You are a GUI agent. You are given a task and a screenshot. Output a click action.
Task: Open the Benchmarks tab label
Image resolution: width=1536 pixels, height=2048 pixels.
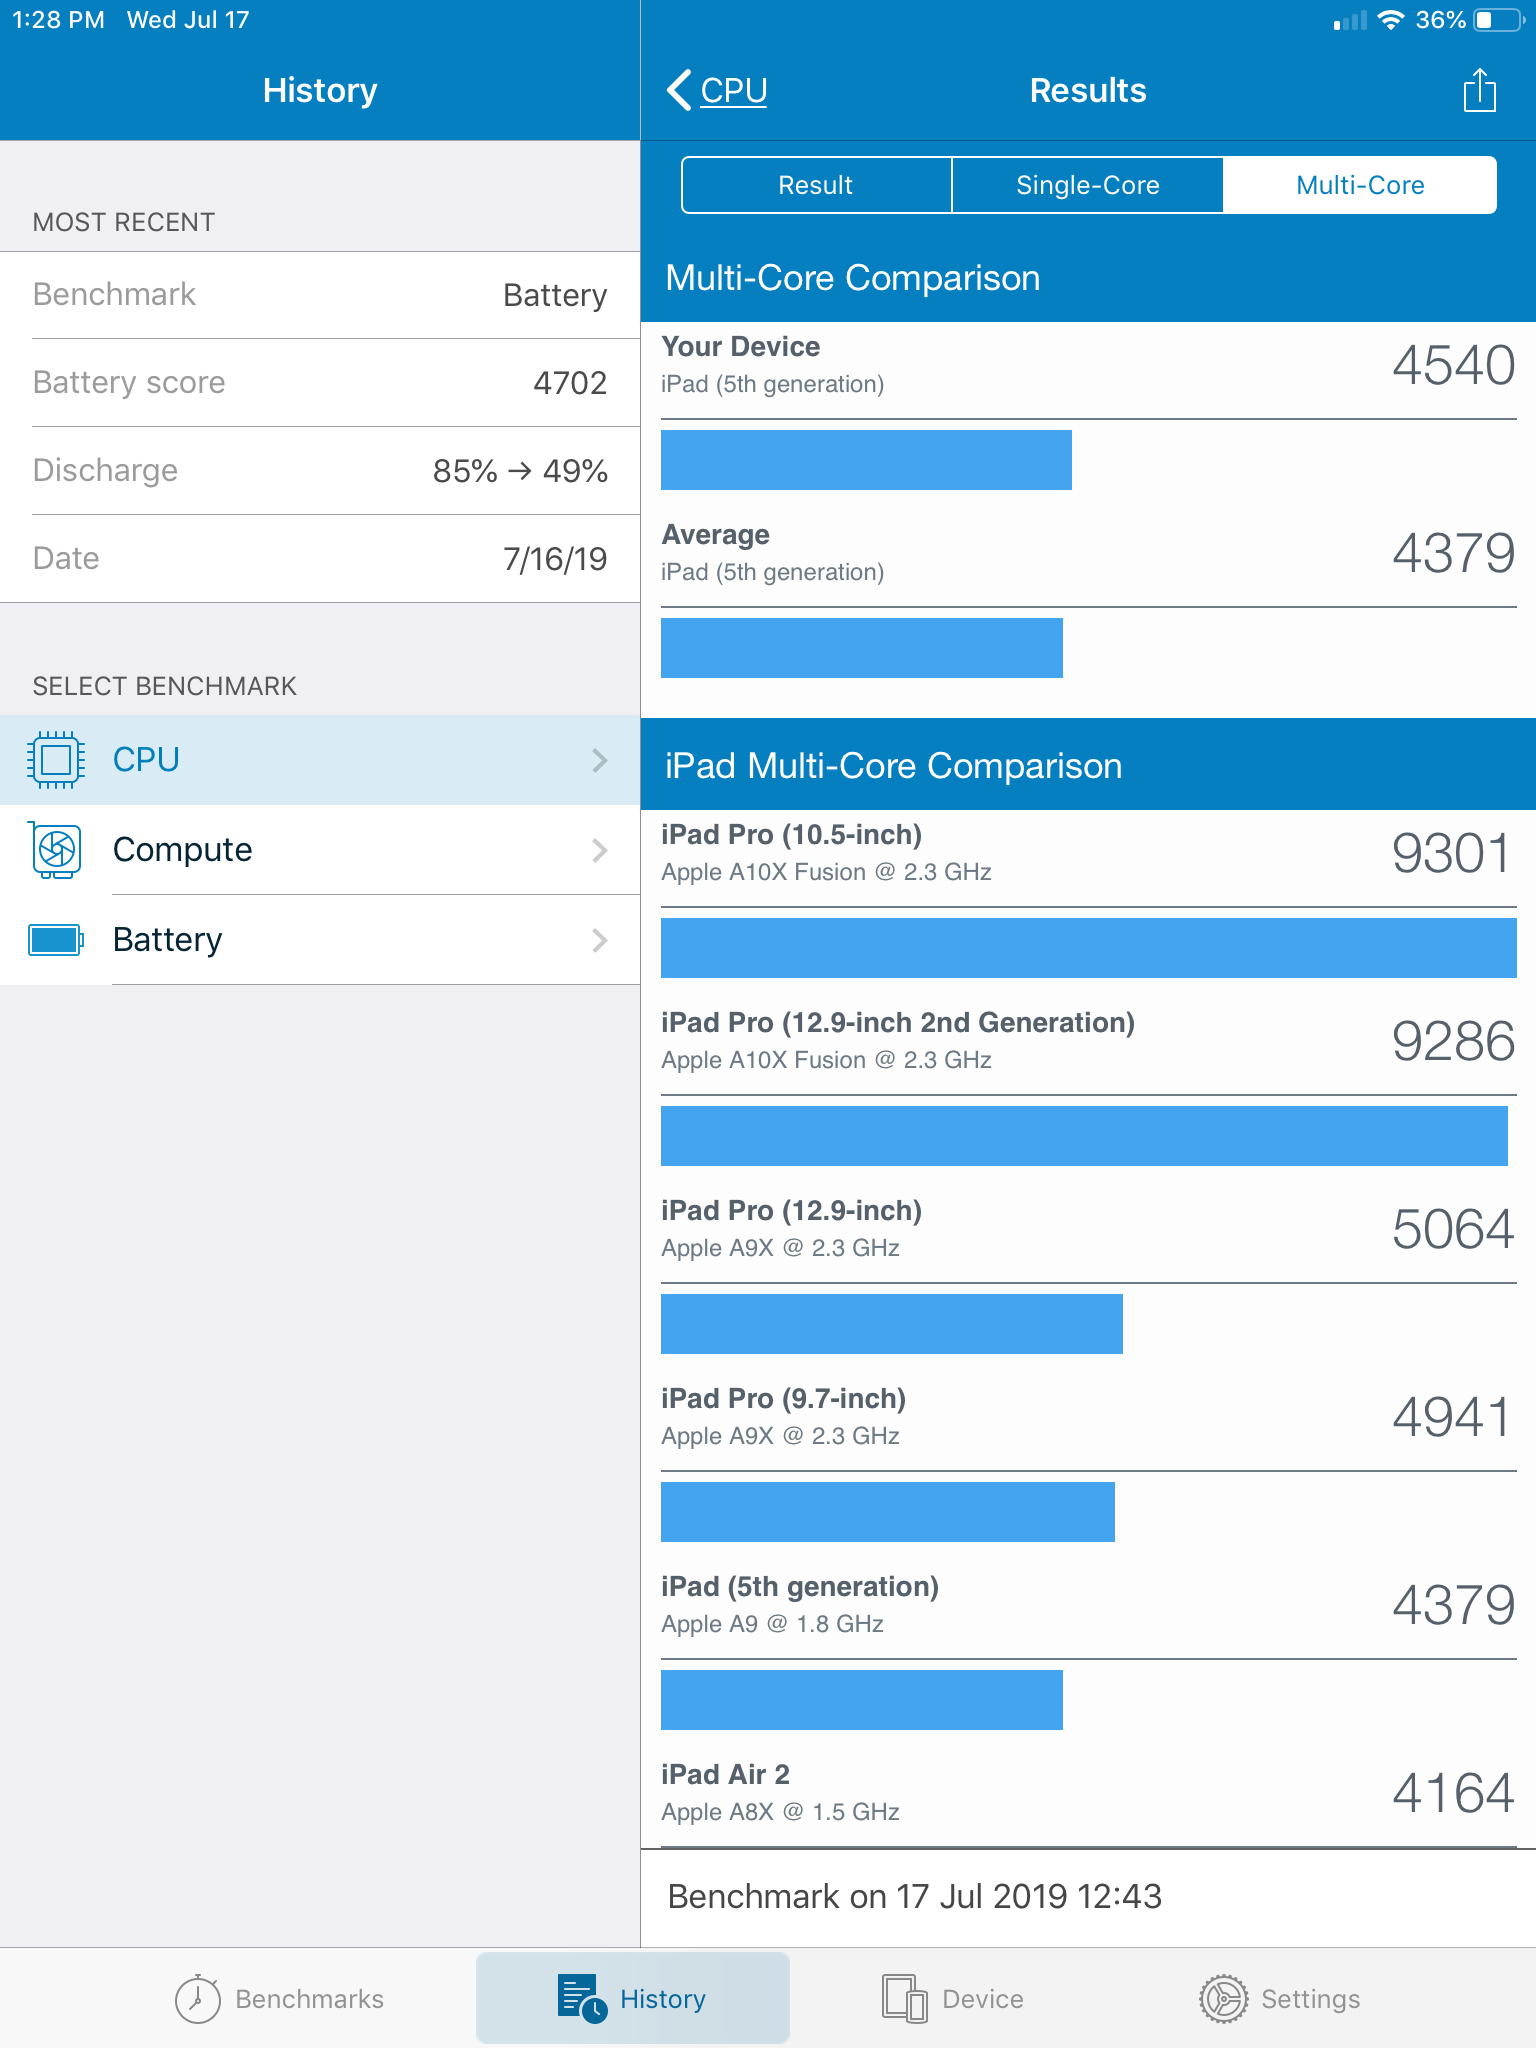(x=309, y=1998)
